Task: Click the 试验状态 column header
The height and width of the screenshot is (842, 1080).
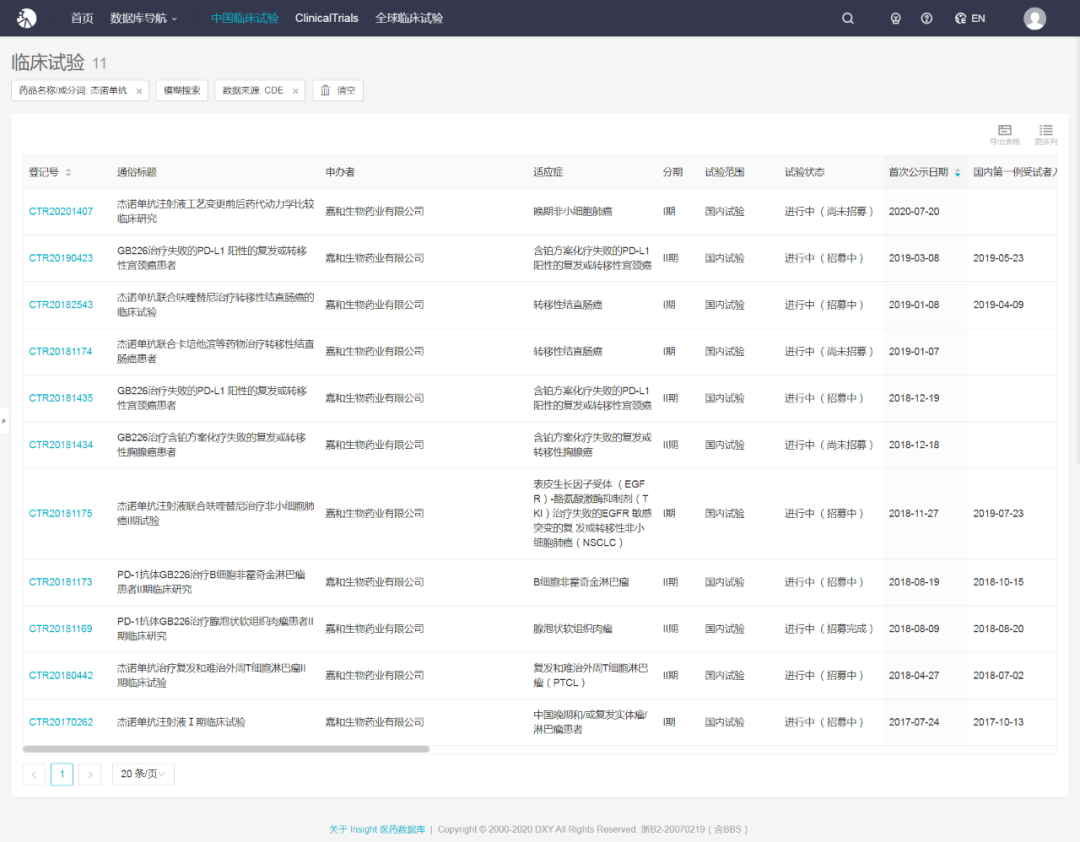Action: pos(804,172)
